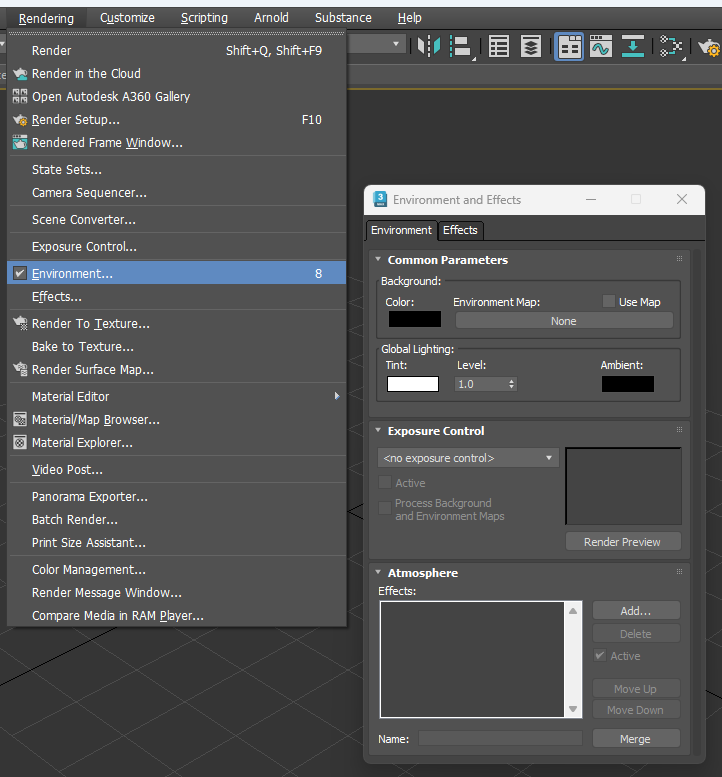722x777 pixels.
Task: Open the Ambient black color swatch
Action: click(x=627, y=384)
